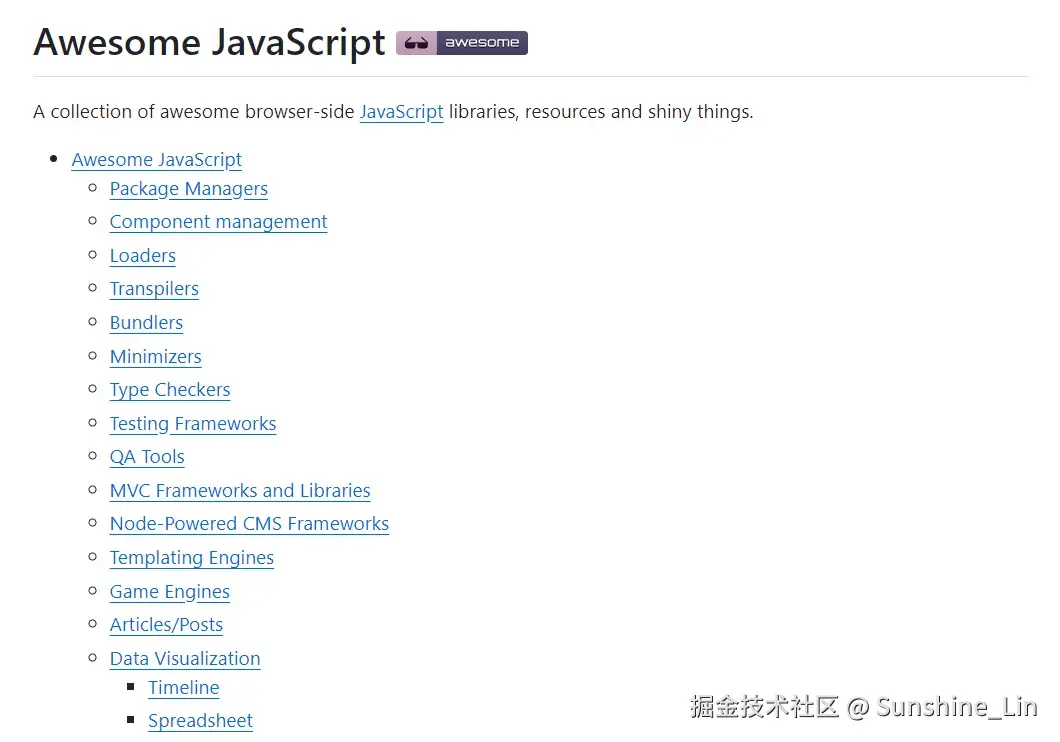Open the Awesome JavaScript contents link

[x=157, y=160]
